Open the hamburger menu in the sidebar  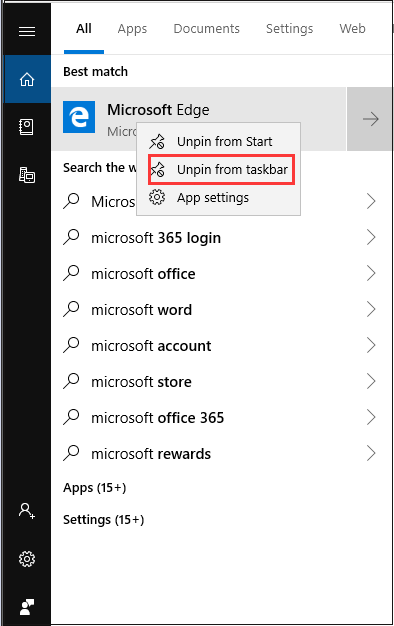(27, 31)
